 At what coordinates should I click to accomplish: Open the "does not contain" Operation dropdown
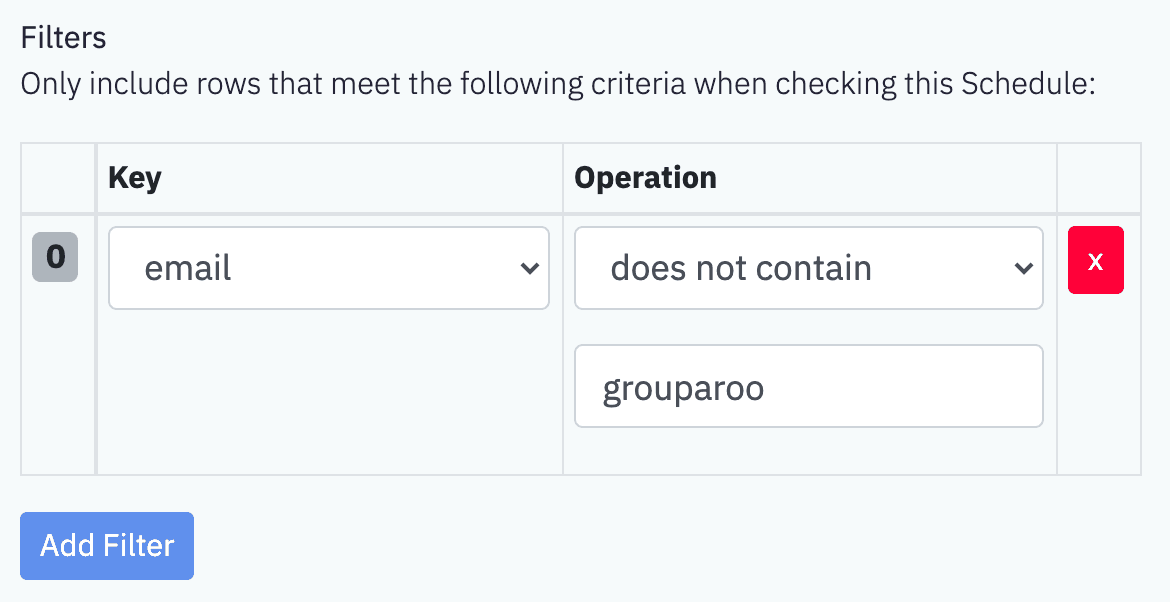click(809, 268)
